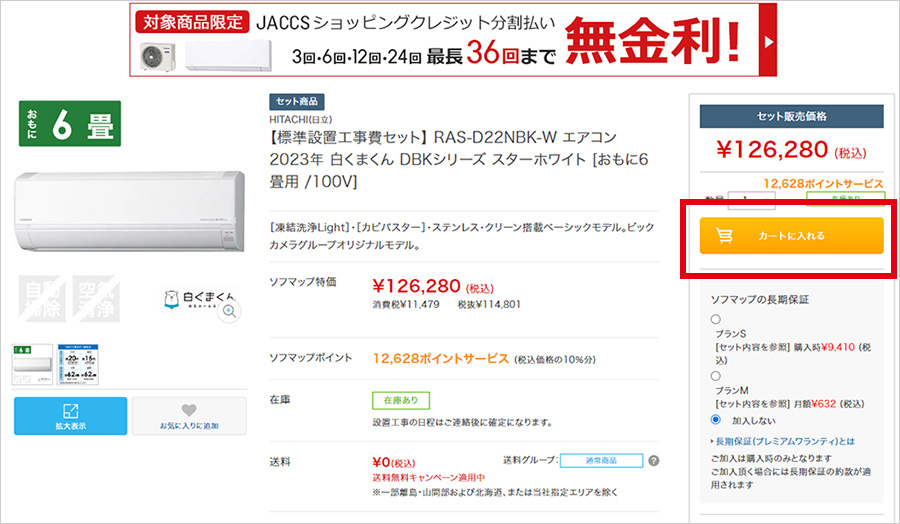Click product title RAS-D22NBK-W エアコン
The image size is (900, 524).
coord(459,159)
